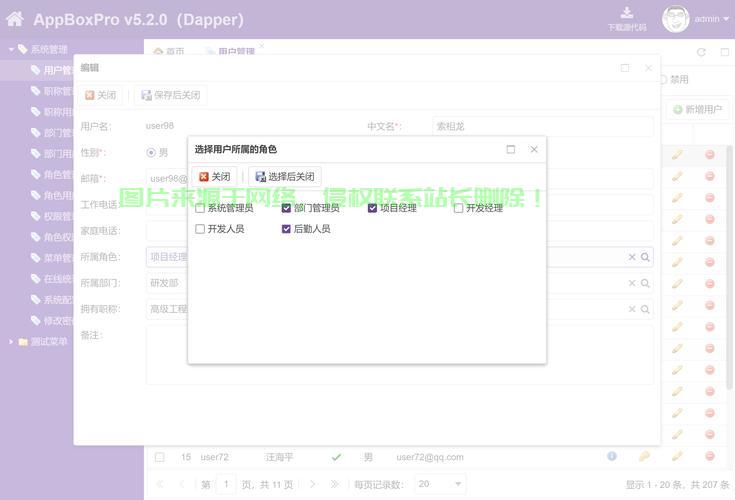The height and width of the screenshot is (500, 735).
Task: Click 关闭 button in role selection dialog
Action: (x=214, y=177)
